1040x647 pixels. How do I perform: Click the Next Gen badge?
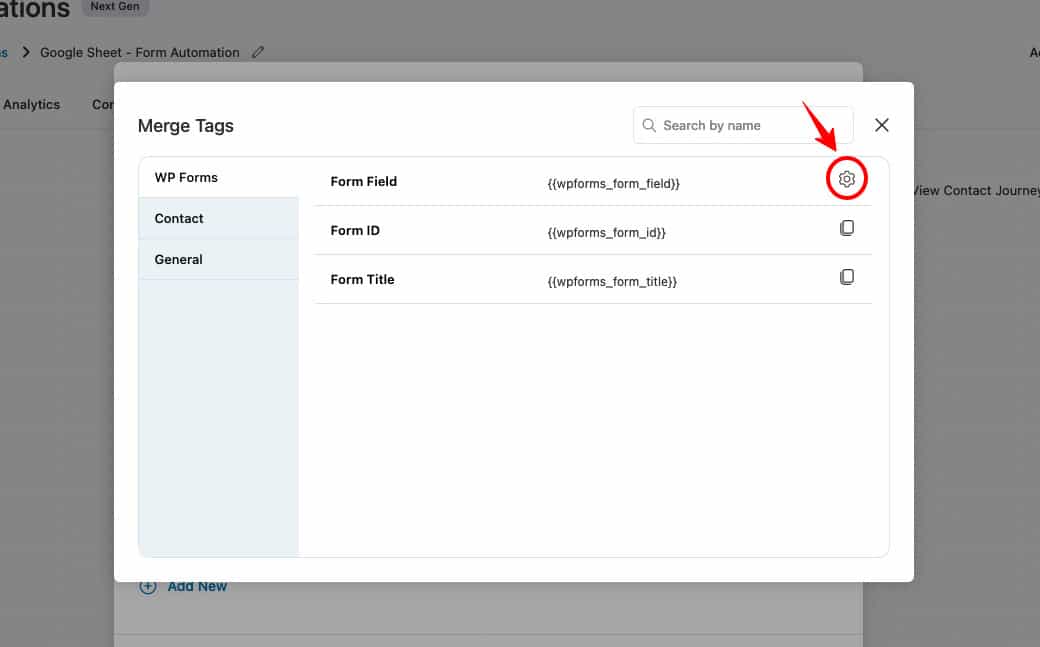coord(114,6)
